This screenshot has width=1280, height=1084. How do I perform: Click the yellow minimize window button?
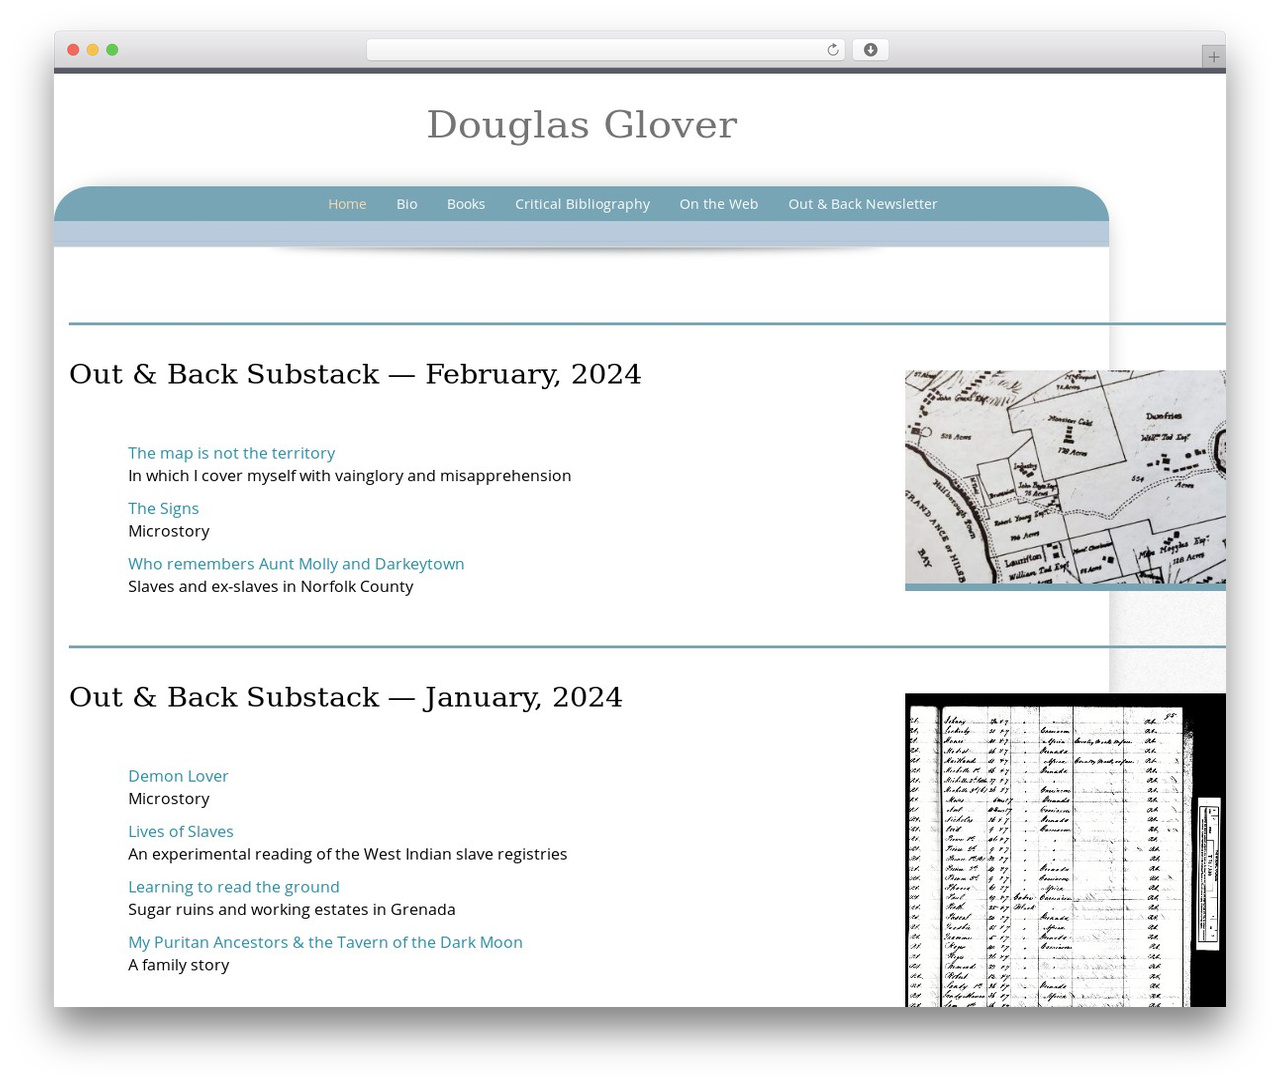[x=92, y=50]
